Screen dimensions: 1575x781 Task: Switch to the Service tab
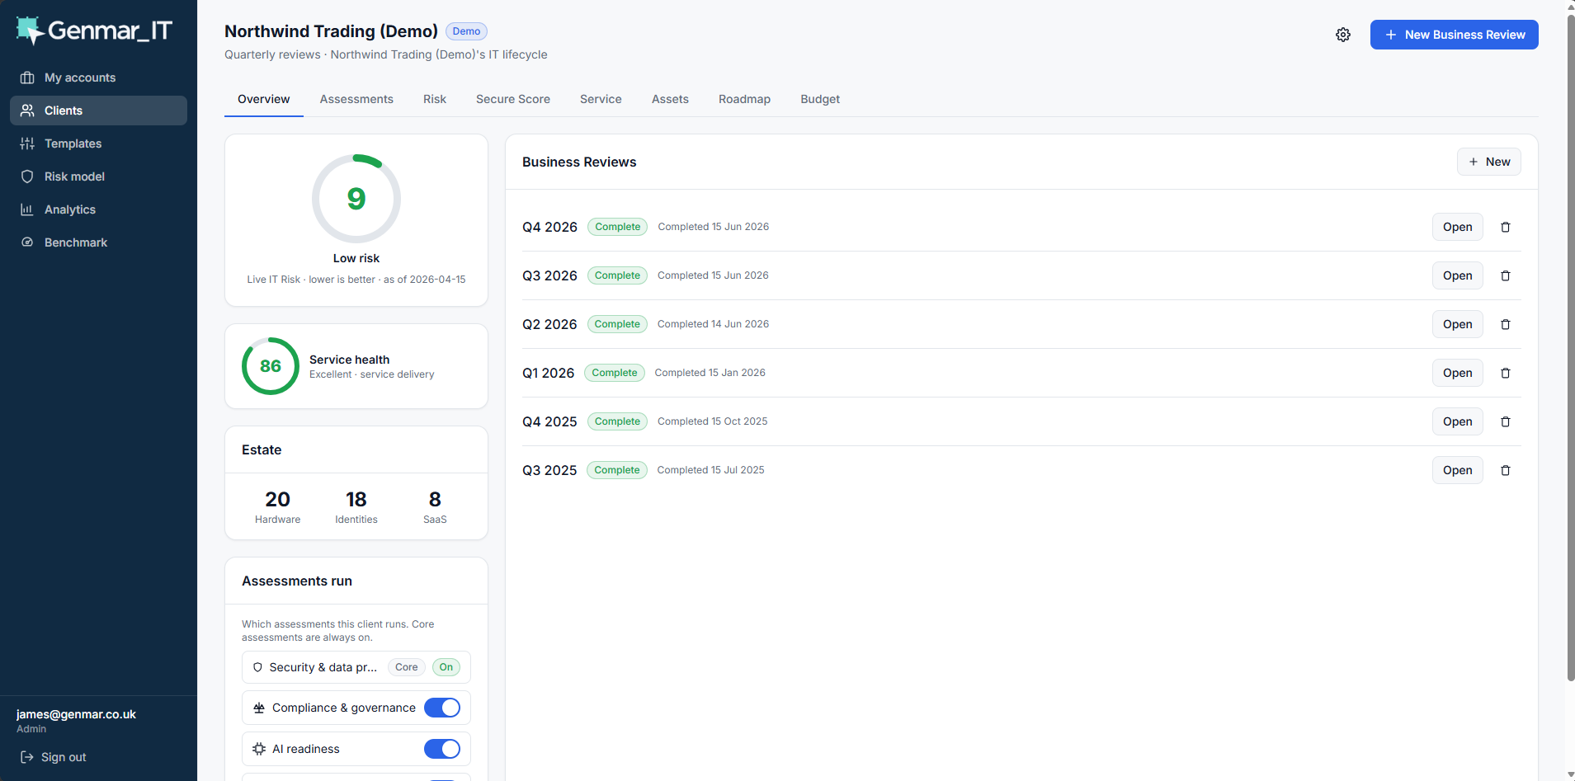tap(601, 99)
